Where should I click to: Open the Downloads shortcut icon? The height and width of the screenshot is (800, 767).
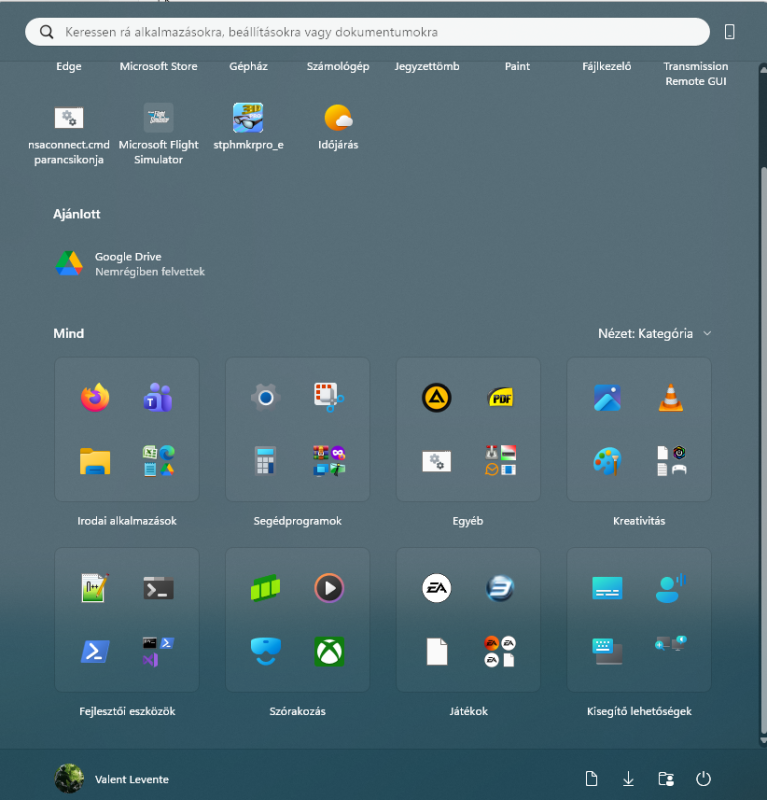pos(628,779)
